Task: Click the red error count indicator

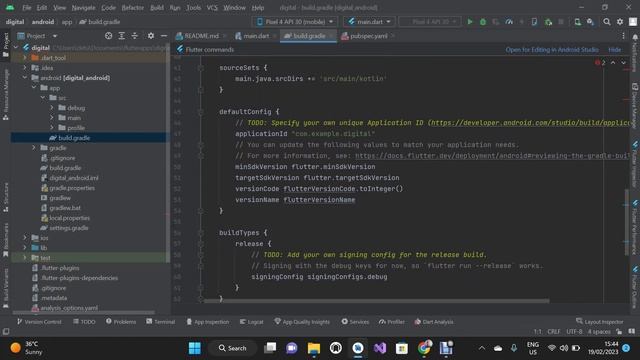Action: (600, 62)
